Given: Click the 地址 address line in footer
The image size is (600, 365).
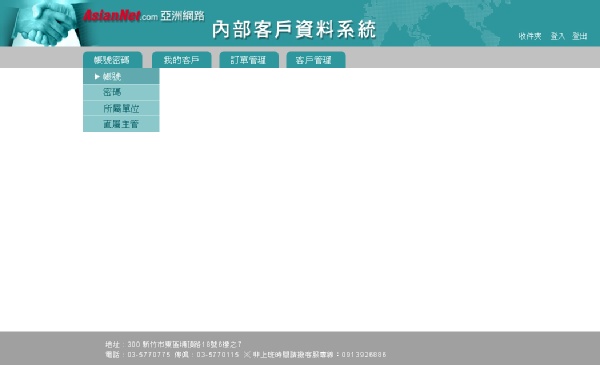Looking at the screenshot, I should pos(173,344).
